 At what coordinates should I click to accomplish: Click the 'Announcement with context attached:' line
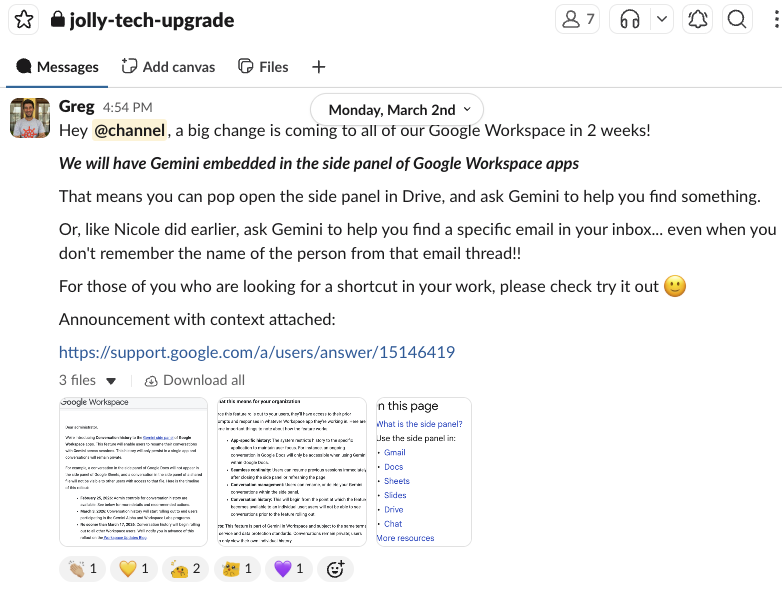click(x=197, y=319)
